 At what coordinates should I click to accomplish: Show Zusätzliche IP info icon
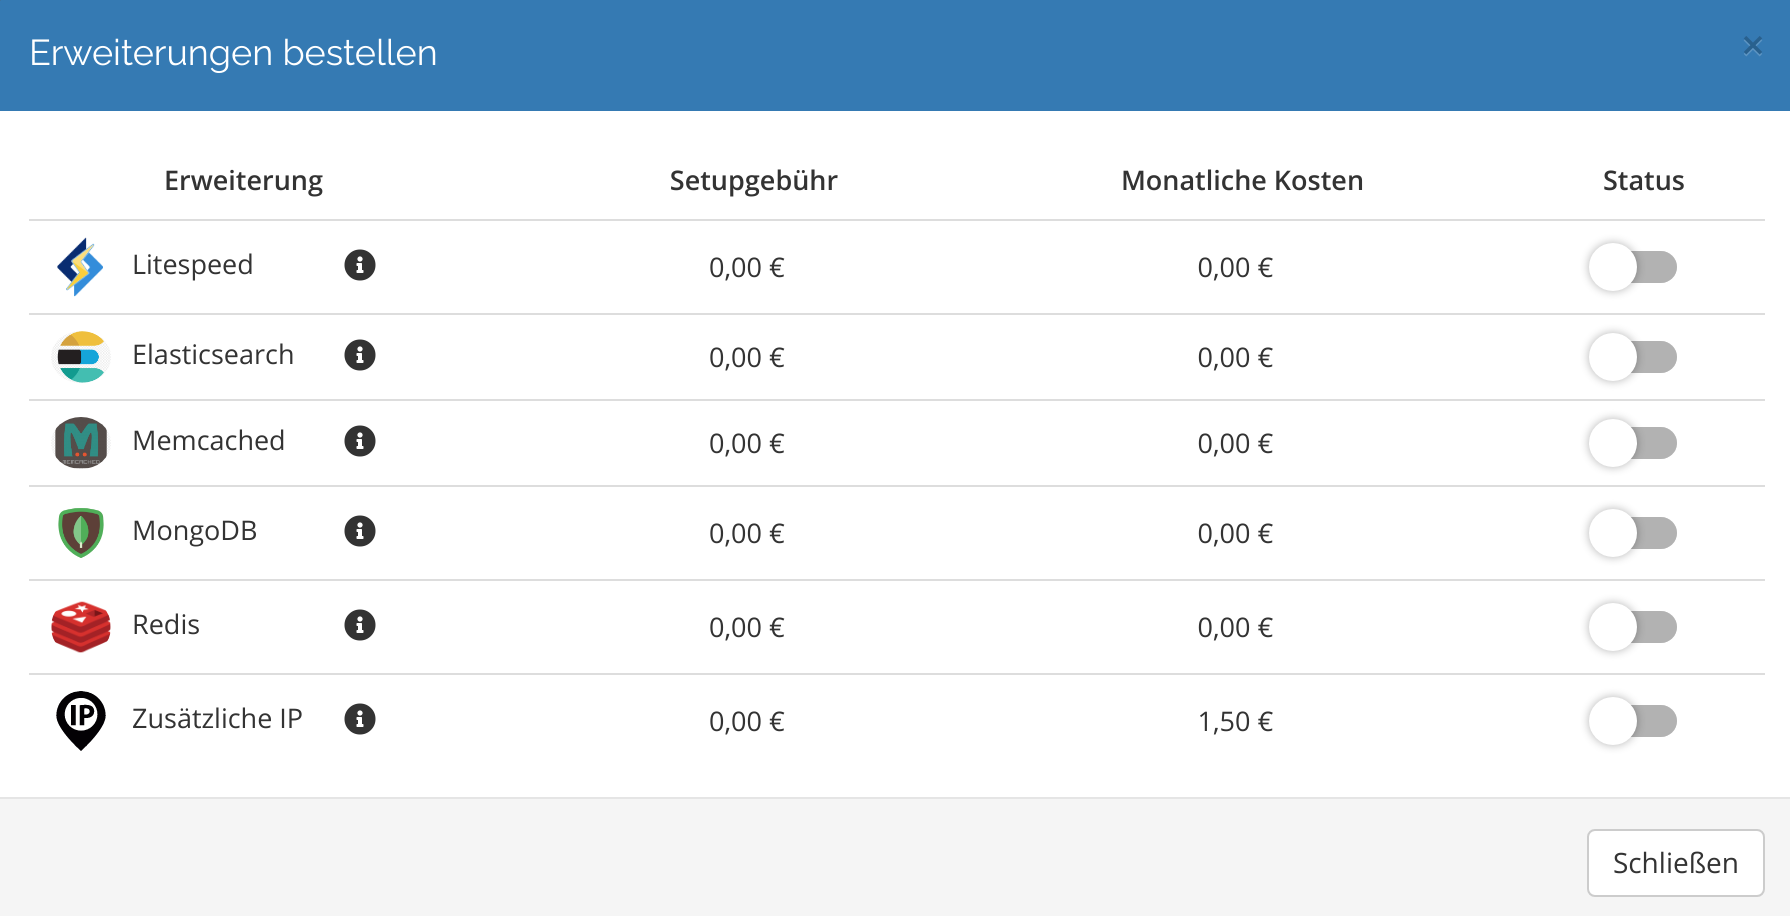(x=360, y=719)
